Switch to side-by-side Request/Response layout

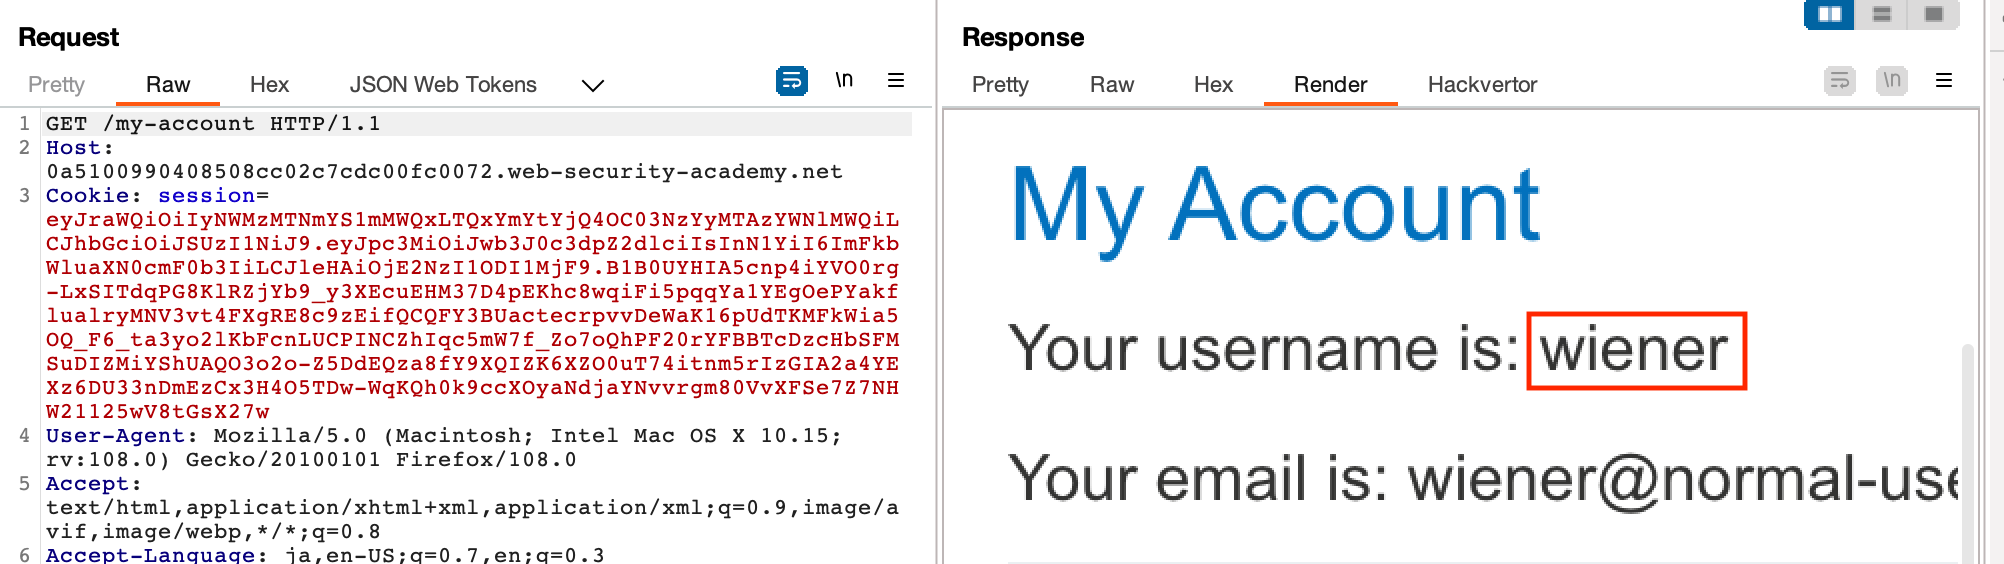[1829, 14]
